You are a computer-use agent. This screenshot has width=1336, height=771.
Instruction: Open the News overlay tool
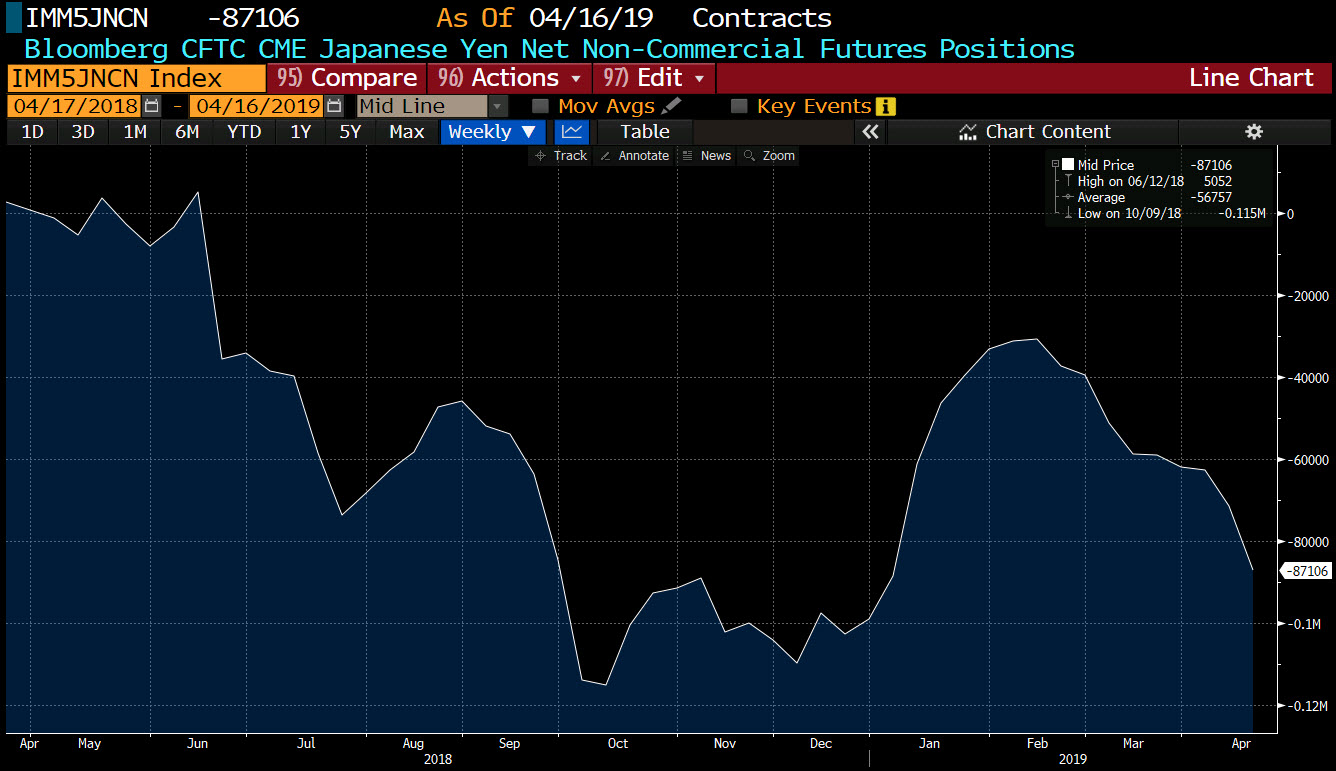coord(706,156)
